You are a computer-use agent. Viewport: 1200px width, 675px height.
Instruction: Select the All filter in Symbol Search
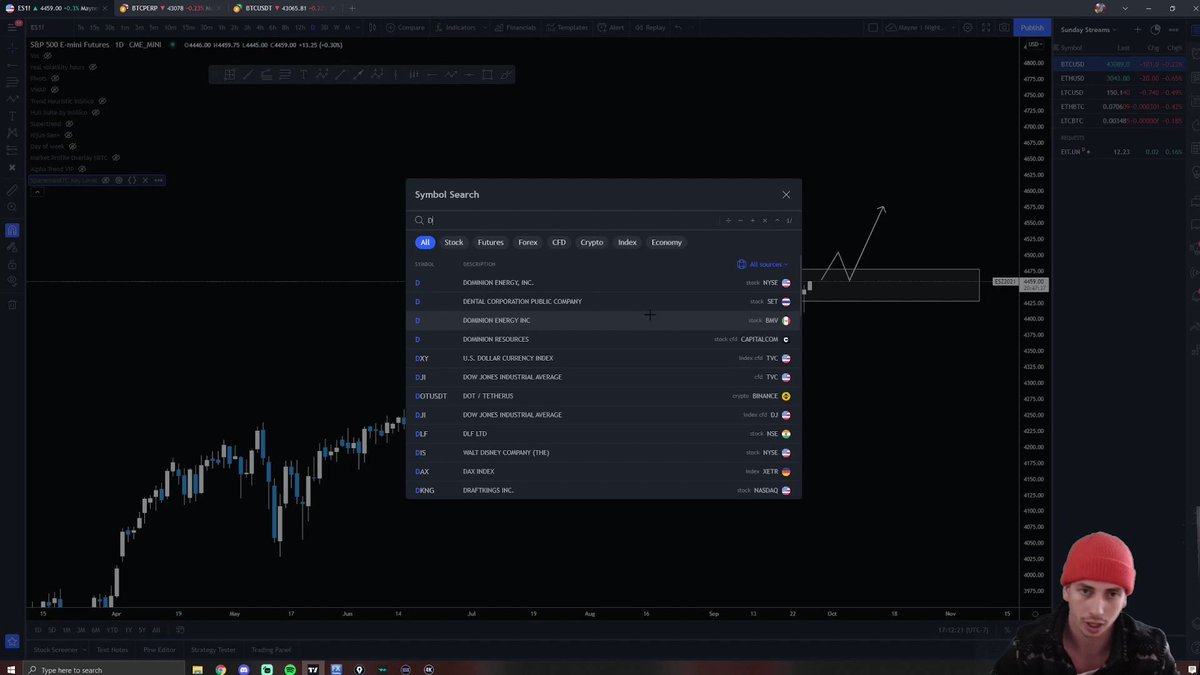[x=425, y=242]
